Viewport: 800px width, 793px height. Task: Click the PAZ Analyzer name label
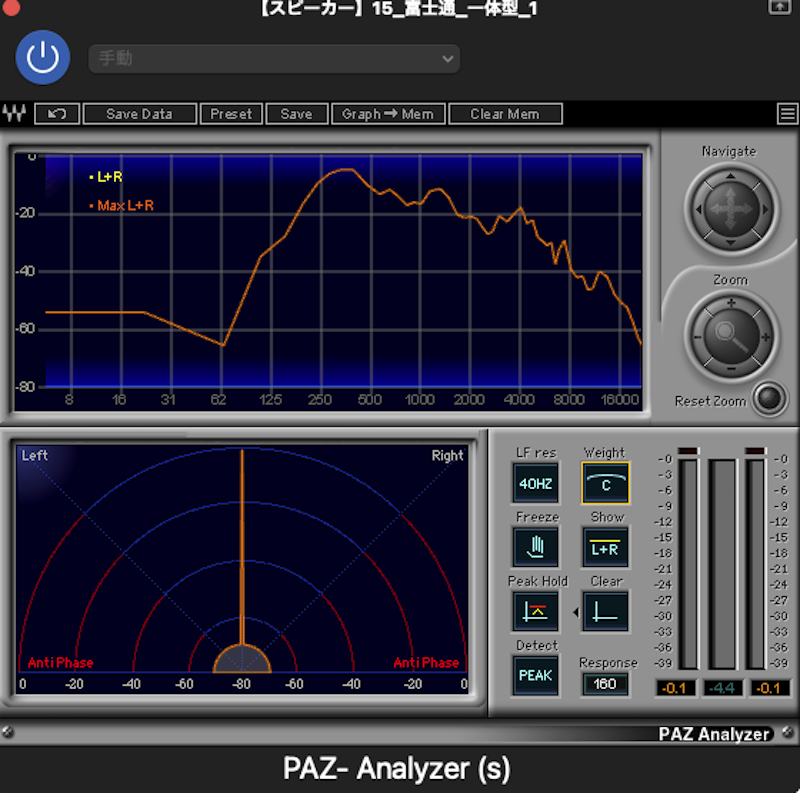coord(714,734)
